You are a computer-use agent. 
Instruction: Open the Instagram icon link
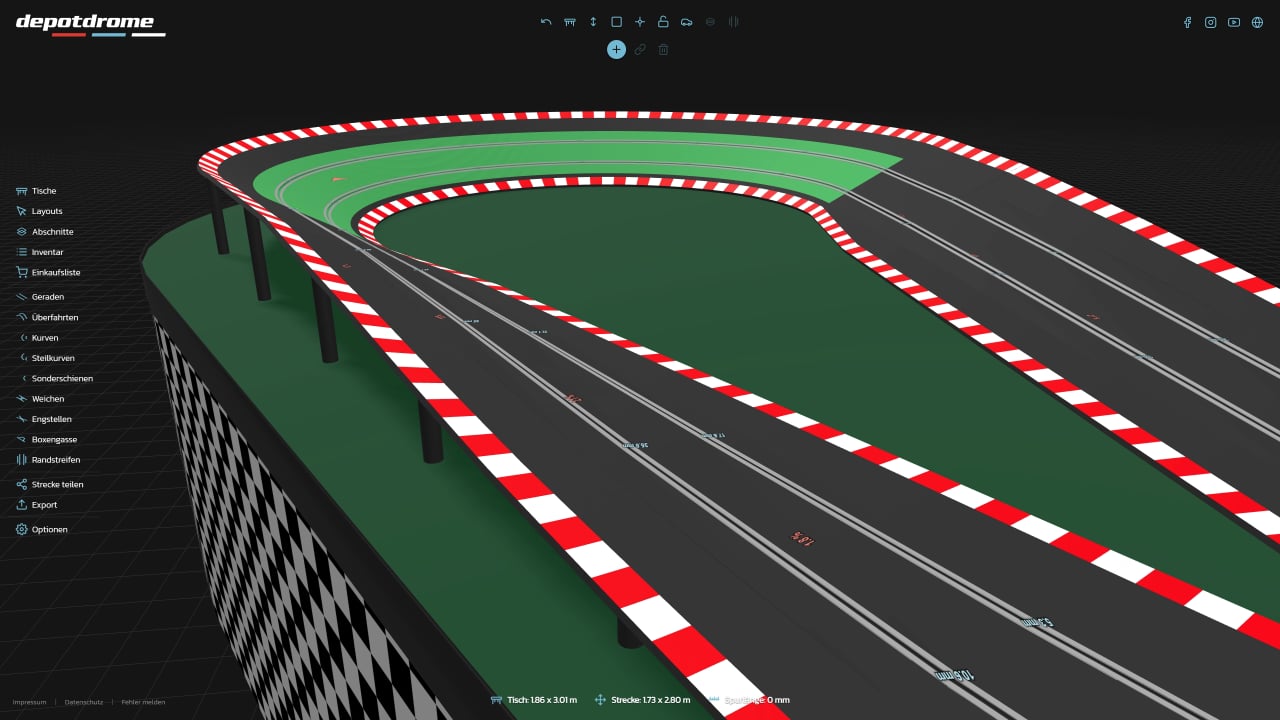tap(1210, 22)
